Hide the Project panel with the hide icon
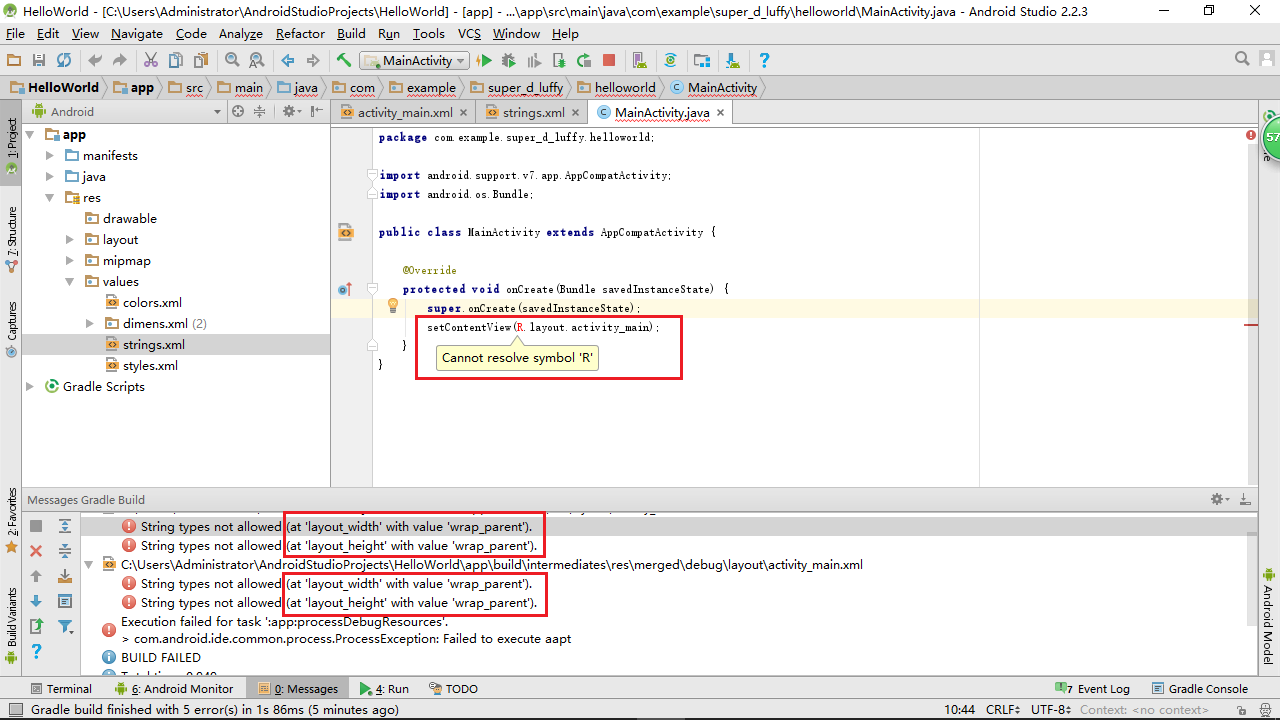This screenshot has height=720, width=1280. [x=316, y=111]
